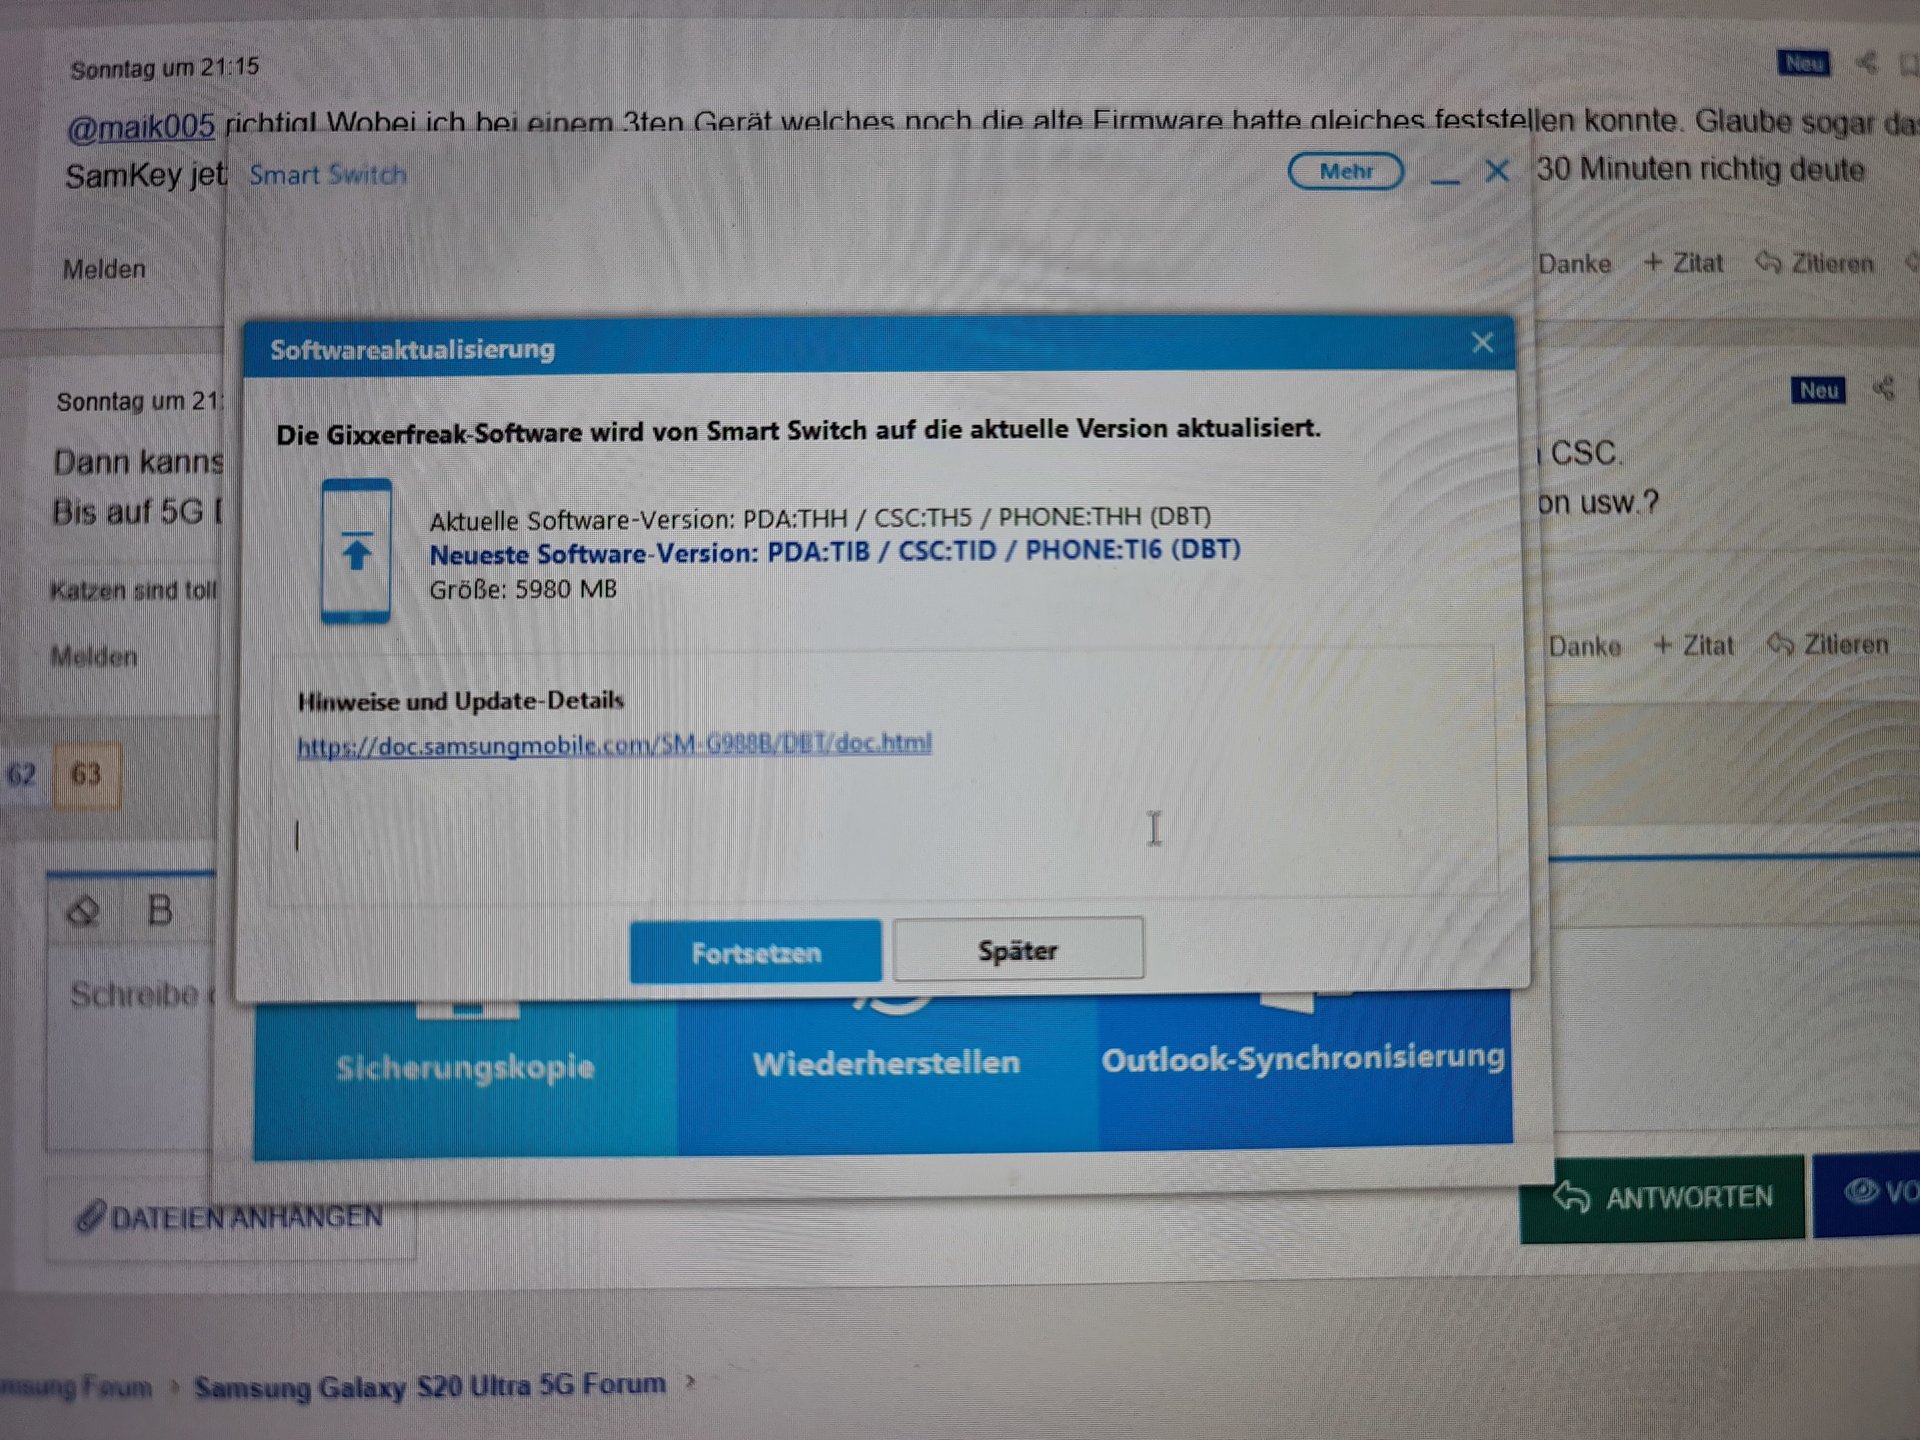1920x1440 pixels.
Task: Open the doc.samsungmobile.com update details link
Action: point(614,744)
